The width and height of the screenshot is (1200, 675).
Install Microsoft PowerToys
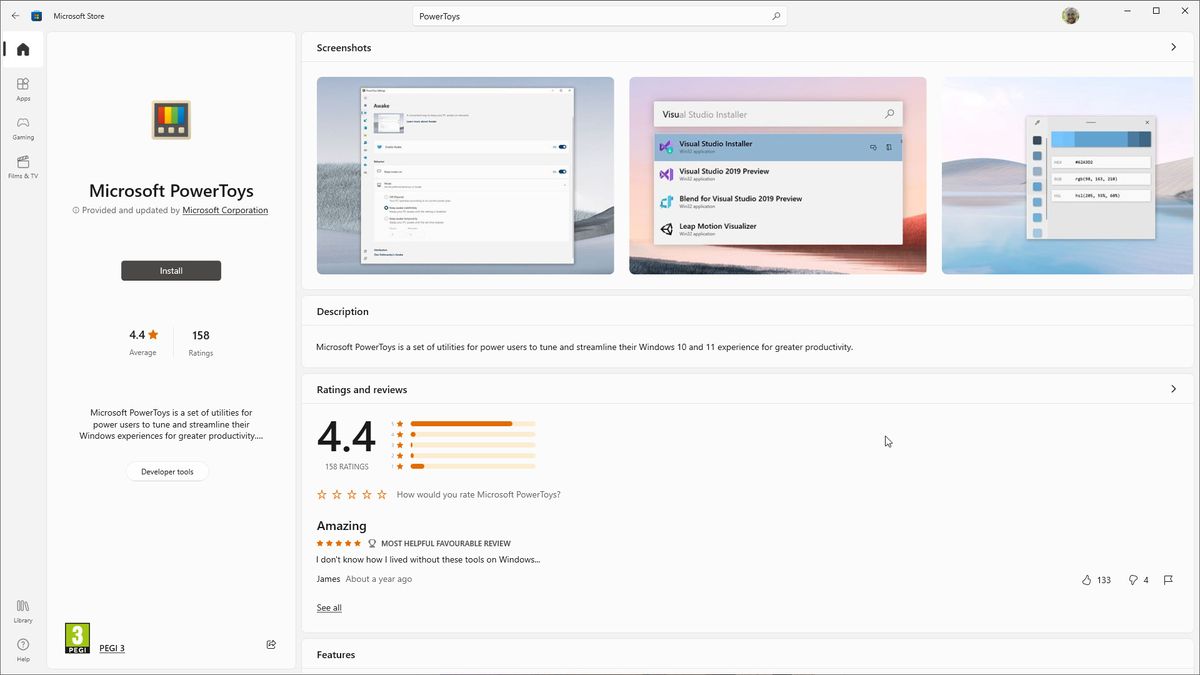coord(170,270)
